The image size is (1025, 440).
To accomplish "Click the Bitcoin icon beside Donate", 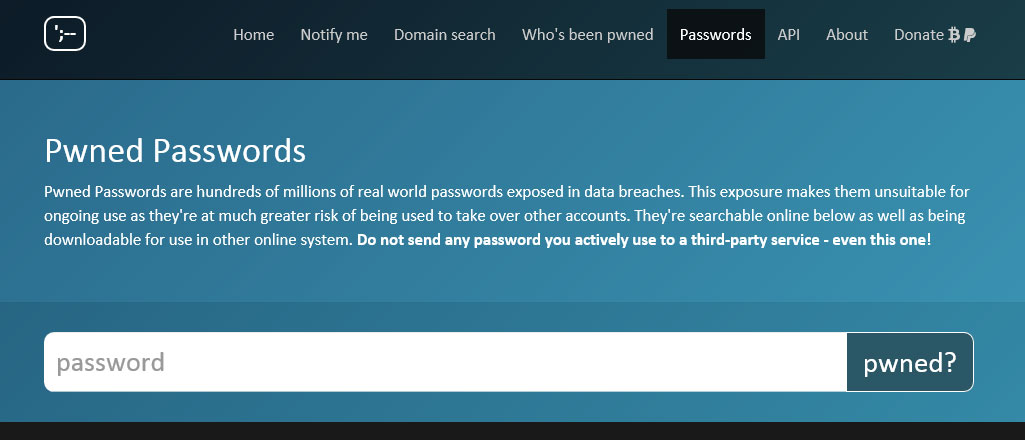I will pyautogui.click(x=954, y=35).
